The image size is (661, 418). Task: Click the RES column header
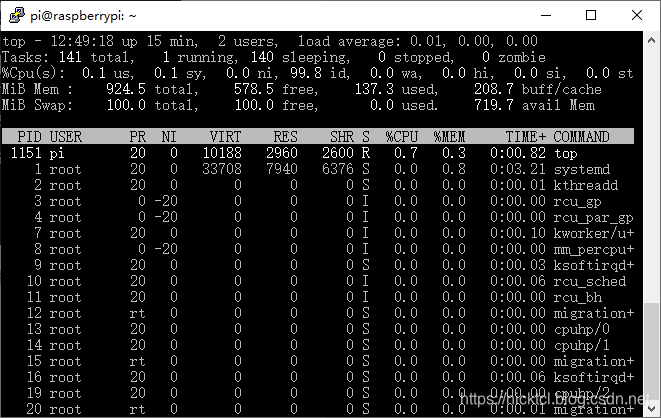pyautogui.click(x=285, y=137)
